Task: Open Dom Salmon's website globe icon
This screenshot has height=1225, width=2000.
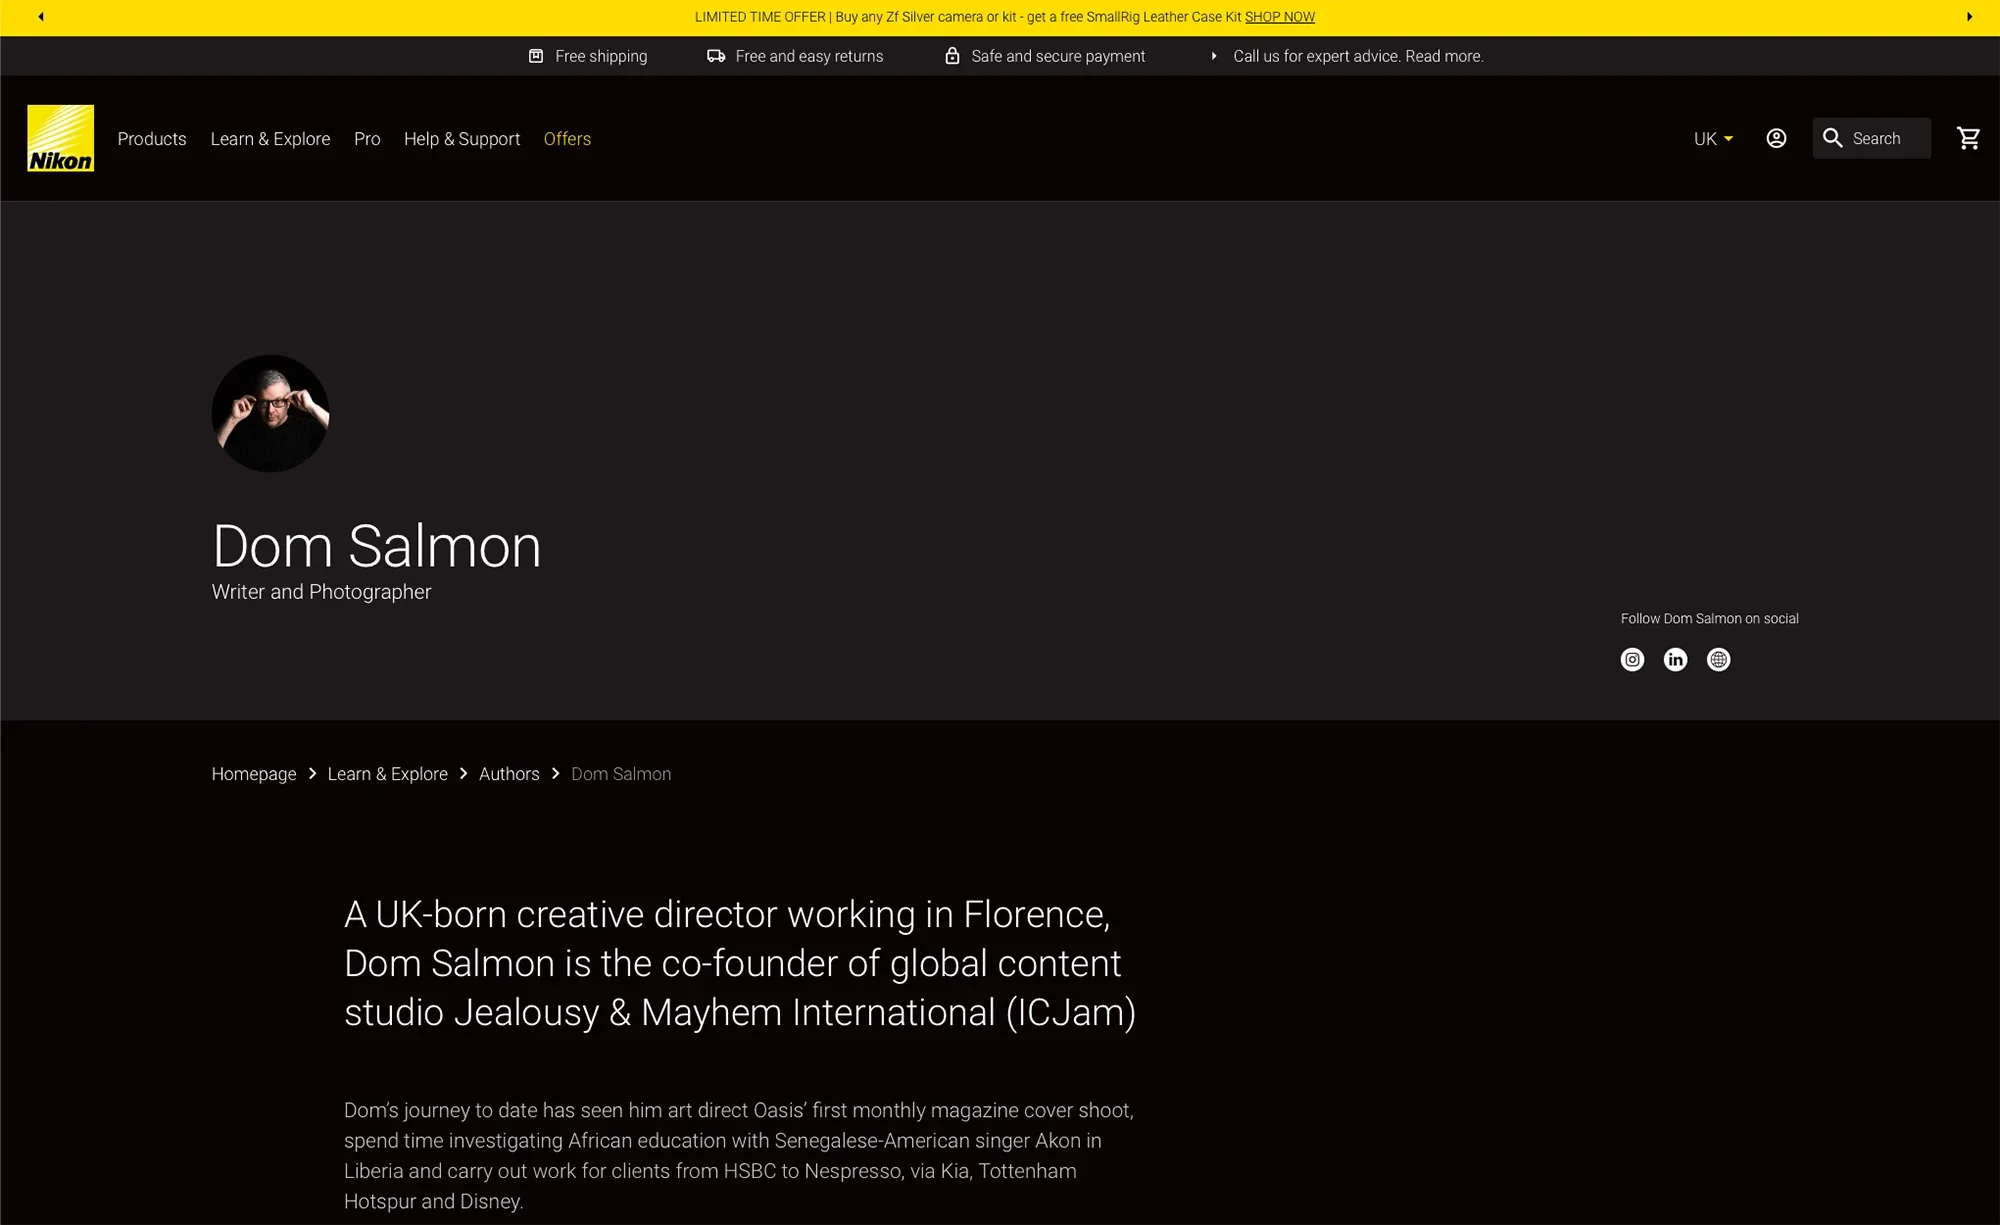Action: (x=1718, y=659)
